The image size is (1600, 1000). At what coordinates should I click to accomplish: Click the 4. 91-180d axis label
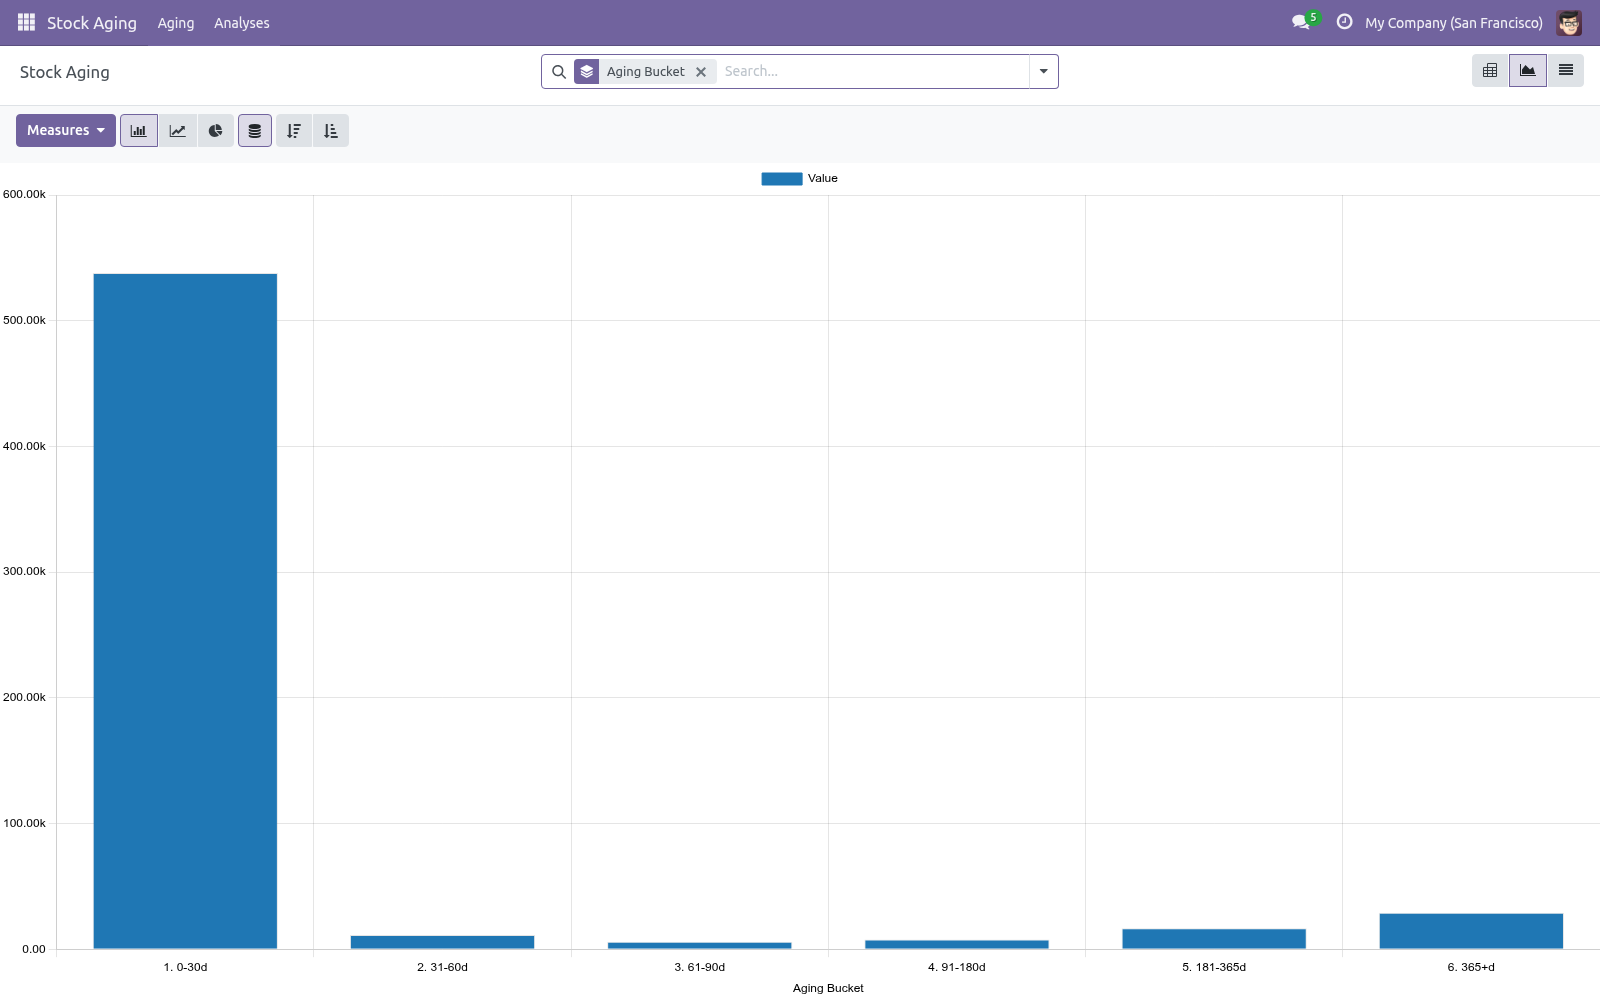(x=957, y=968)
